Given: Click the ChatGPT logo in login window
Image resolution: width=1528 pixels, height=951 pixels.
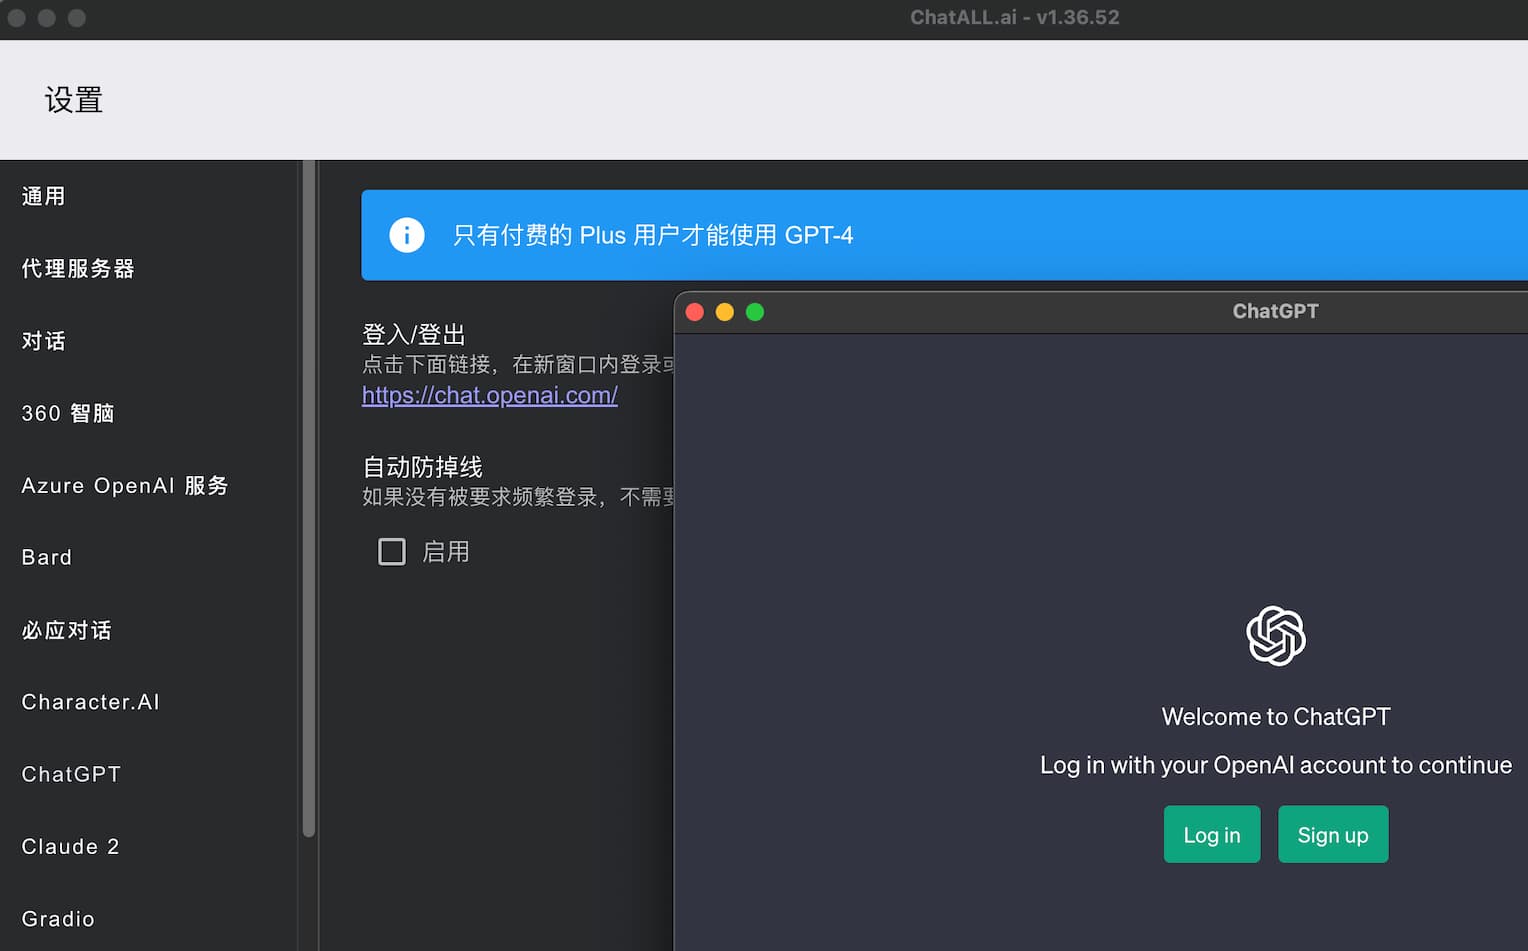Looking at the screenshot, I should tap(1276, 636).
